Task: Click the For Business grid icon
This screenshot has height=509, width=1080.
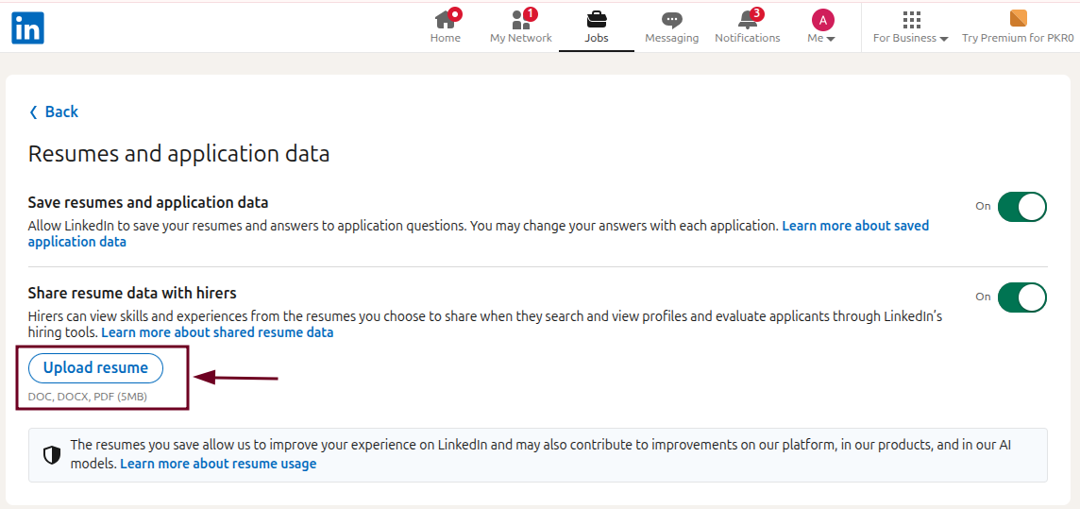Action: coord(911,19)
